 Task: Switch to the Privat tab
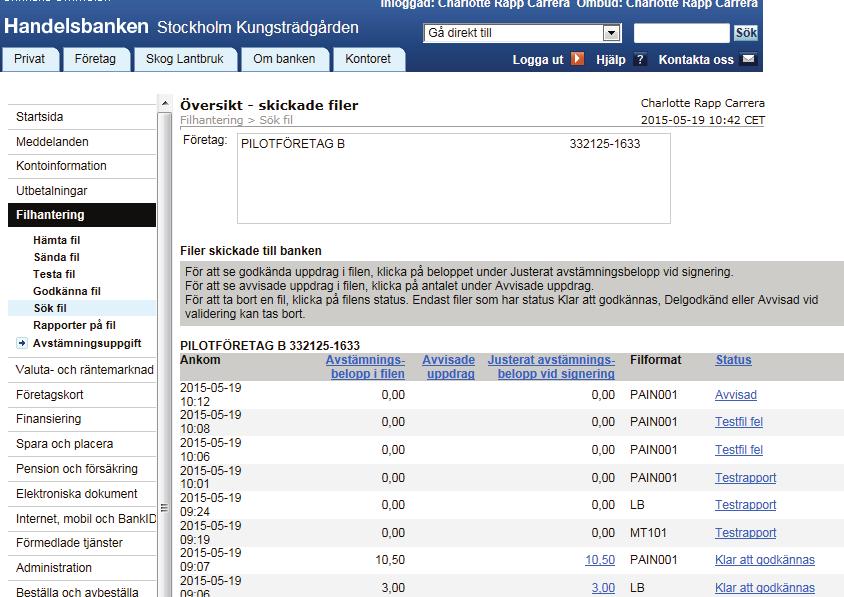click(30, 59)
